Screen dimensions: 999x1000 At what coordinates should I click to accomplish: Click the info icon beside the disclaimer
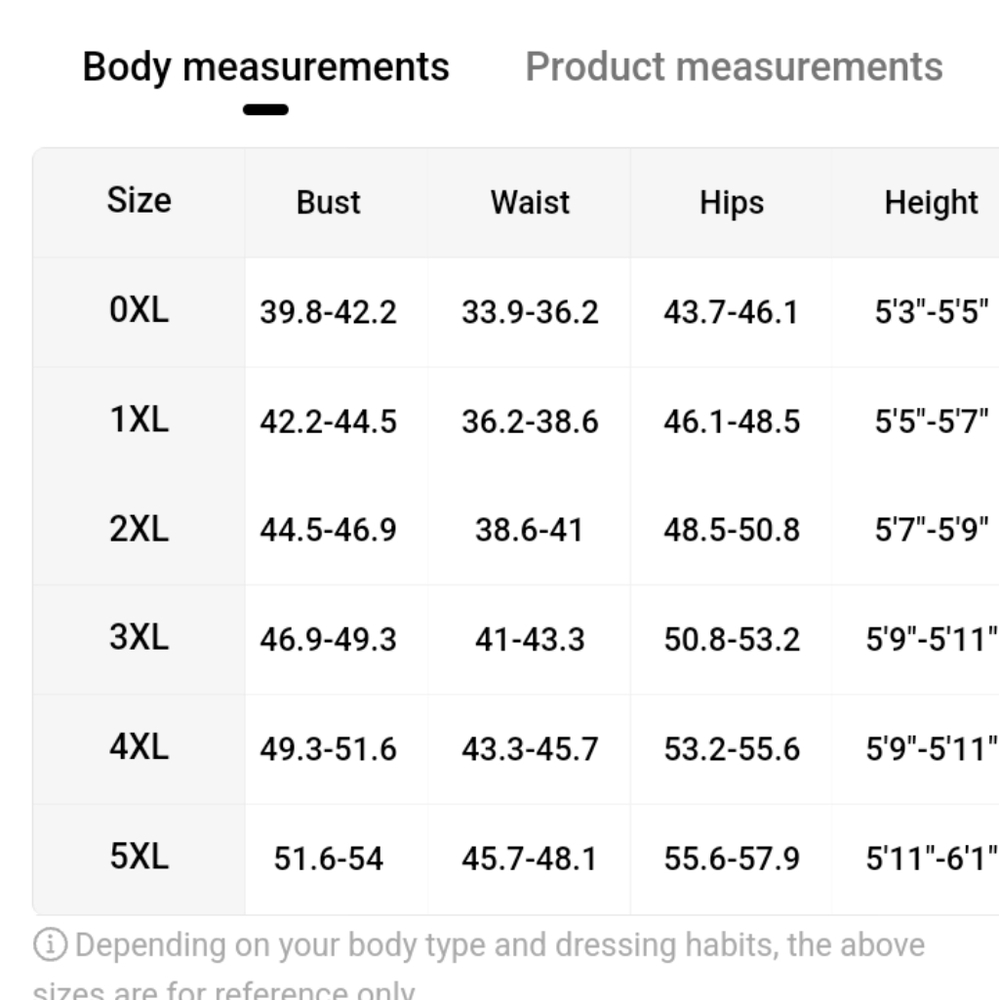(50, 945)
